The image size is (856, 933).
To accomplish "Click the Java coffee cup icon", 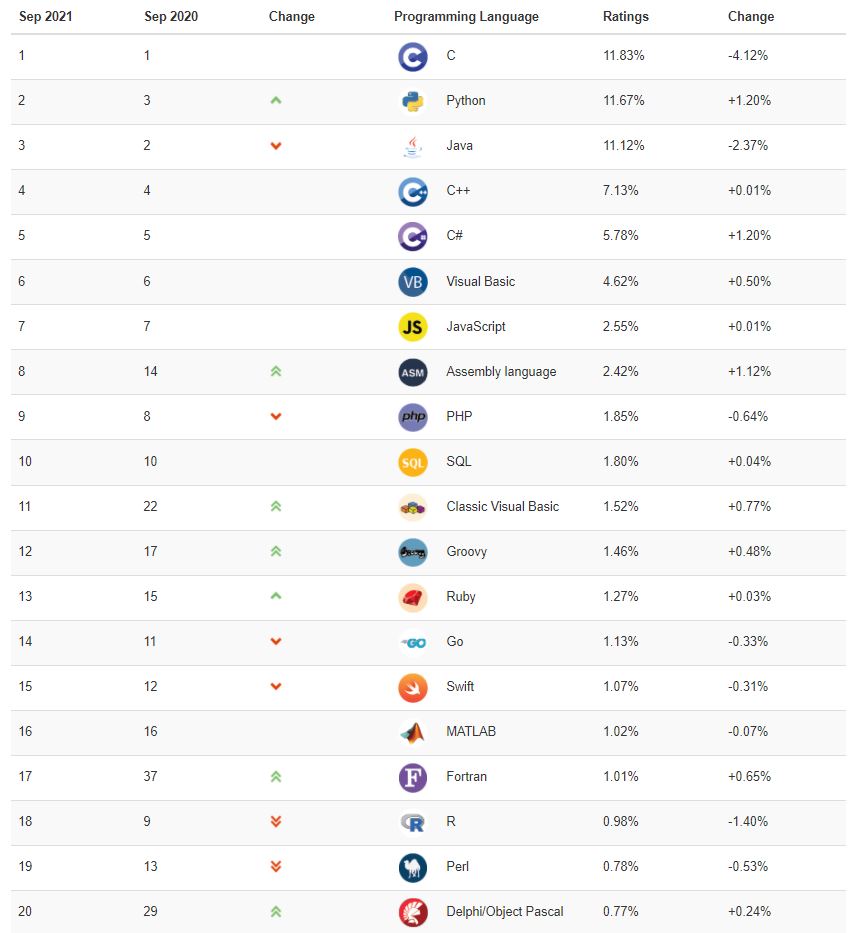I will point(412,146).
